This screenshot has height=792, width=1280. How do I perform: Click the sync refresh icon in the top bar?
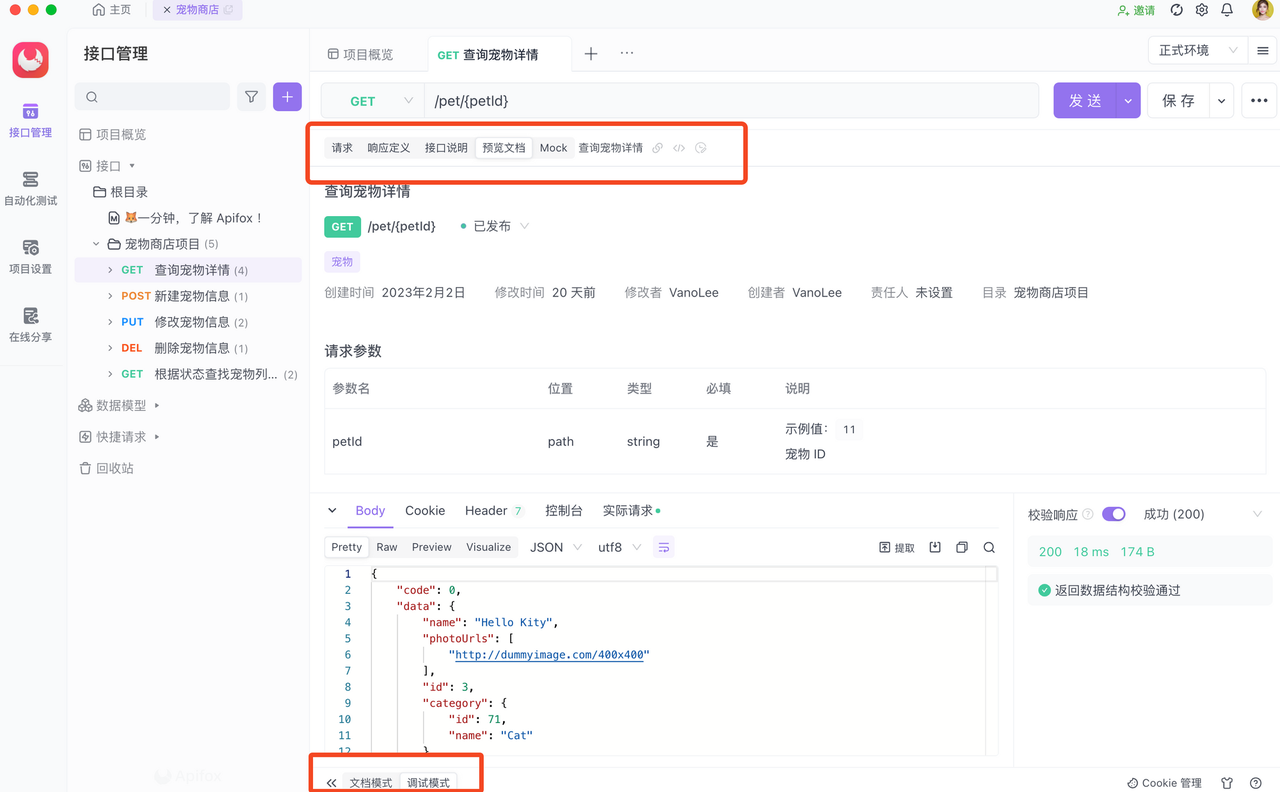pos(1176,10)
